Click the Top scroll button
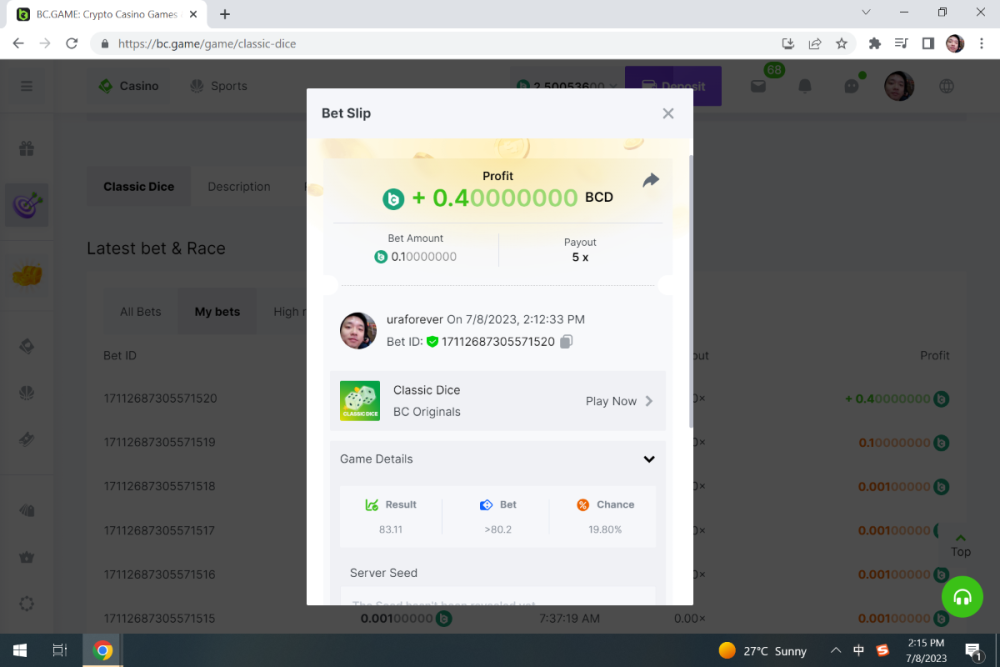 pyautogui.click(x=960, y=542)
